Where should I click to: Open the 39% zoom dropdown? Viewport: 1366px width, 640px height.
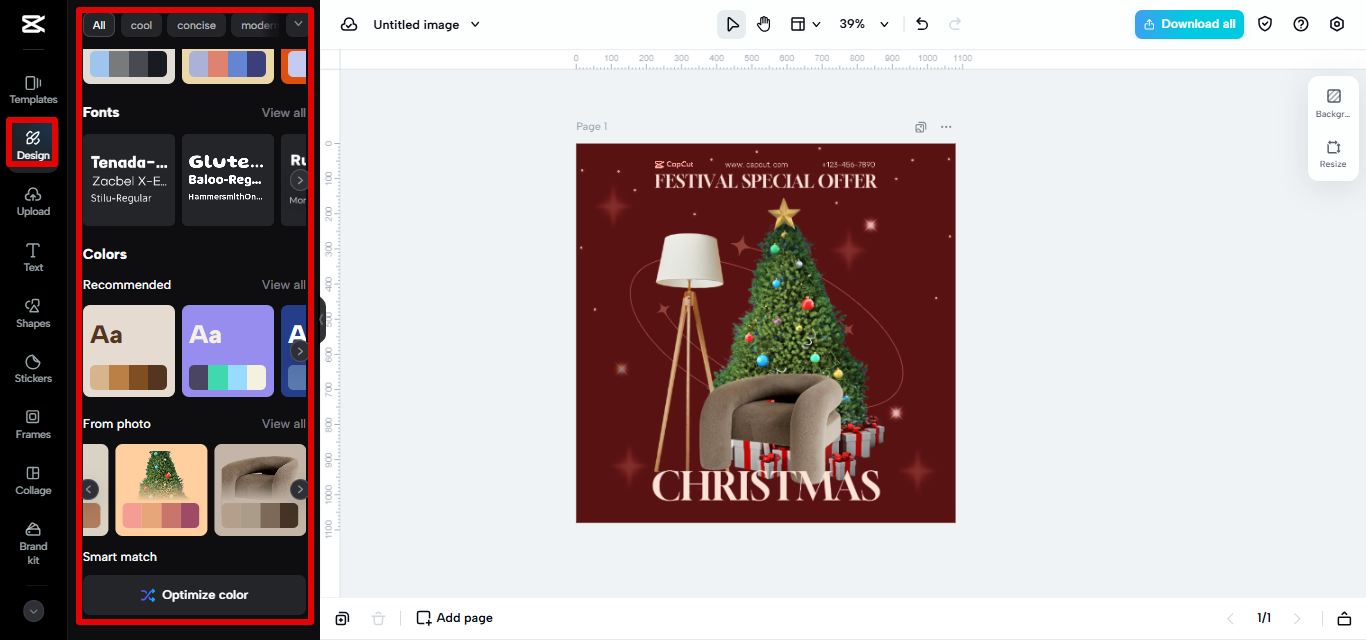point(864,24)
